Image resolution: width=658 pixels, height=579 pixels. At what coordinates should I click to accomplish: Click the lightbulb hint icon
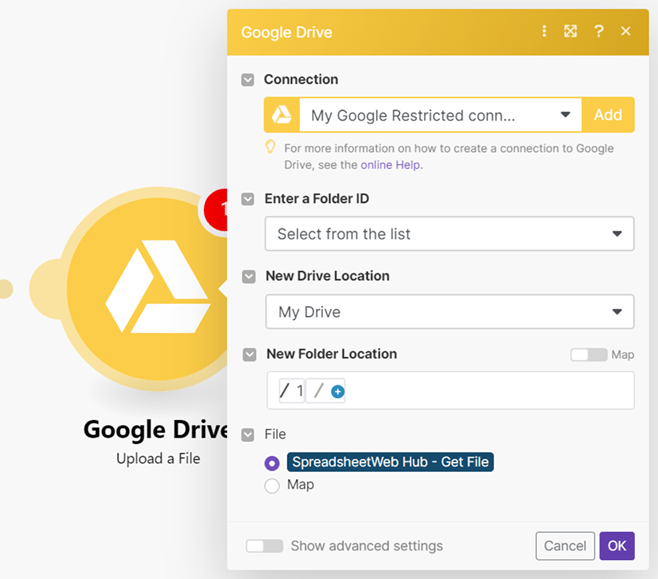click(270, 148)
